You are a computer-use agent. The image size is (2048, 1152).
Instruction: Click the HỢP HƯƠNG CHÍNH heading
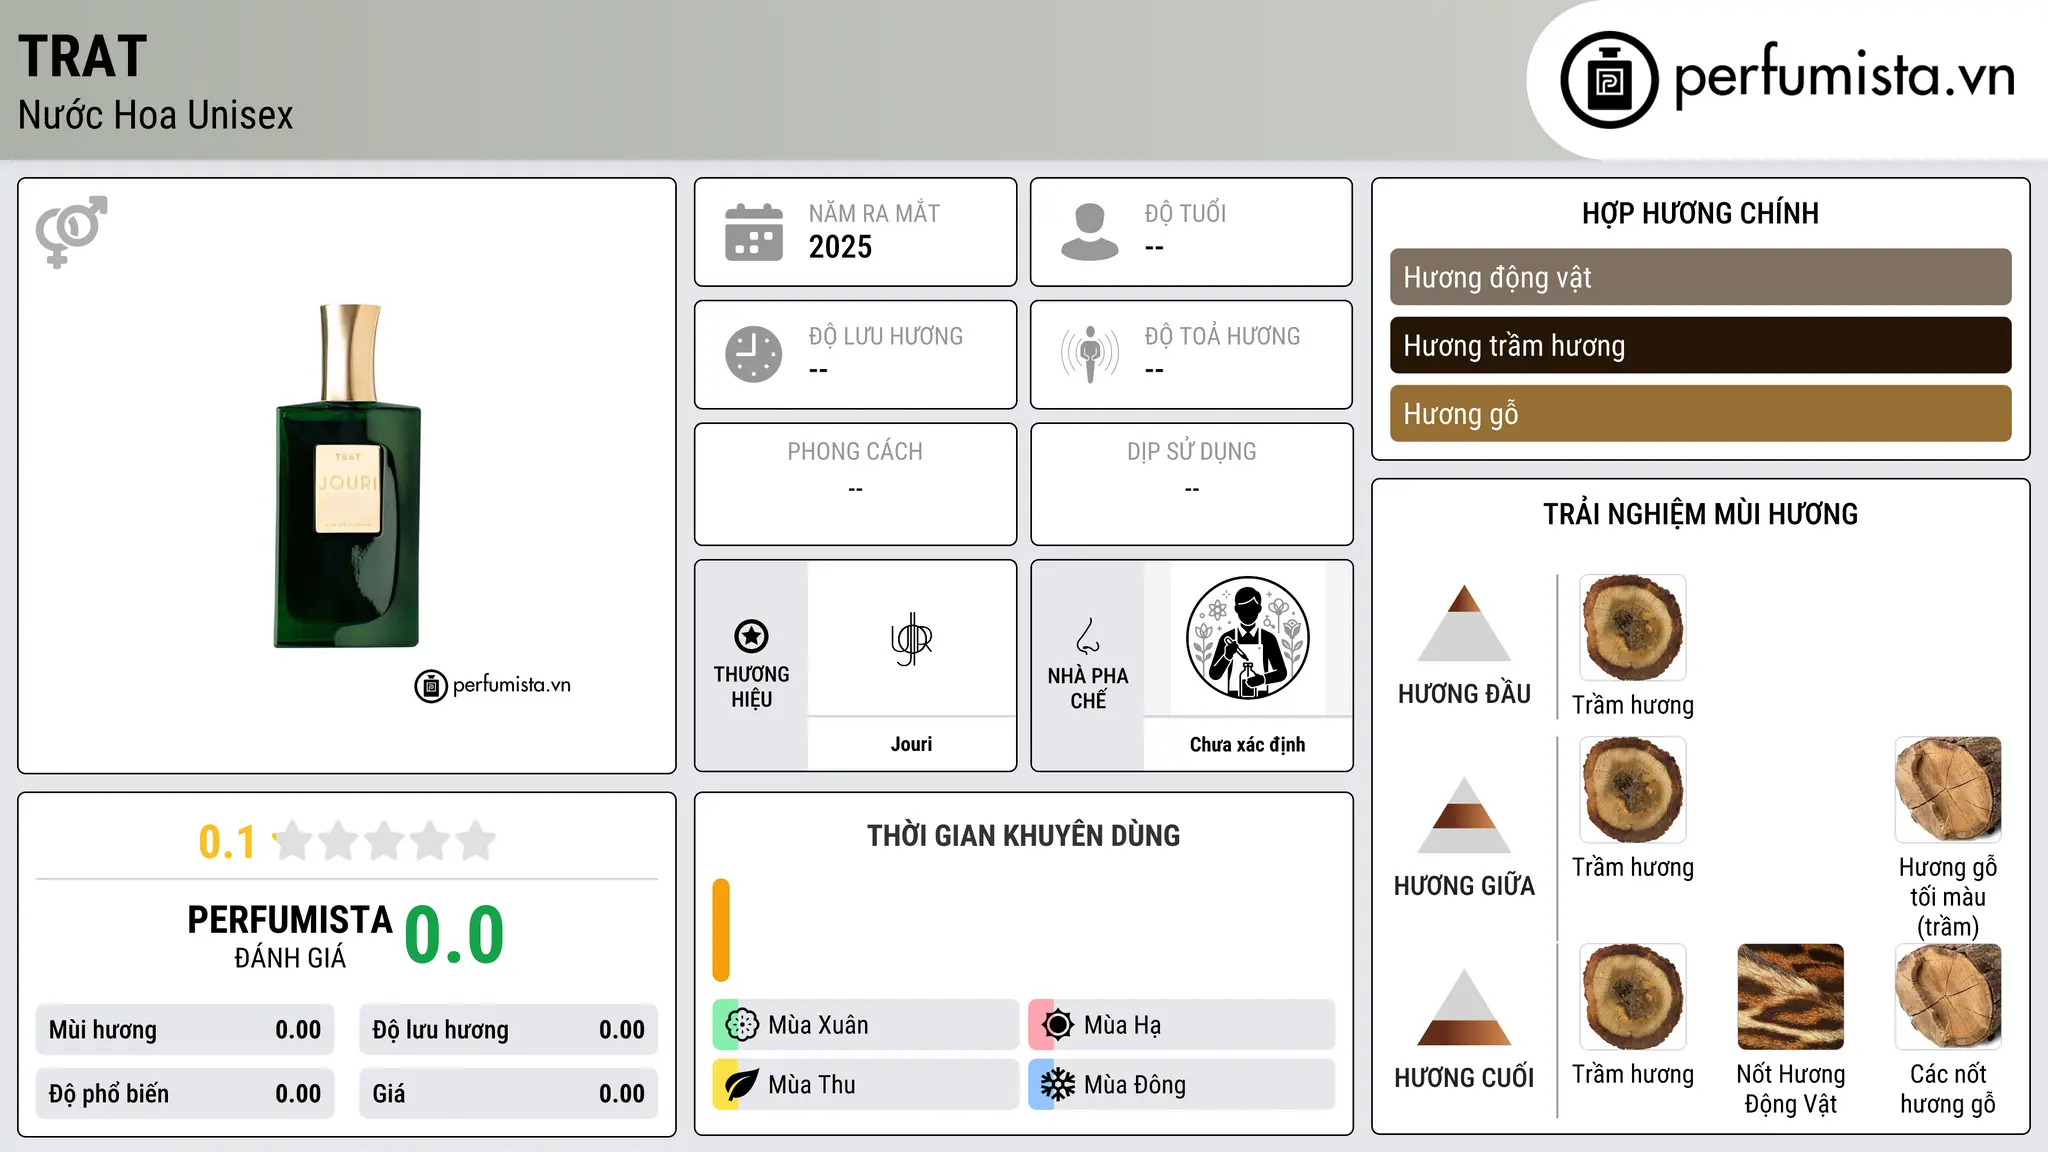[1700, 213]
